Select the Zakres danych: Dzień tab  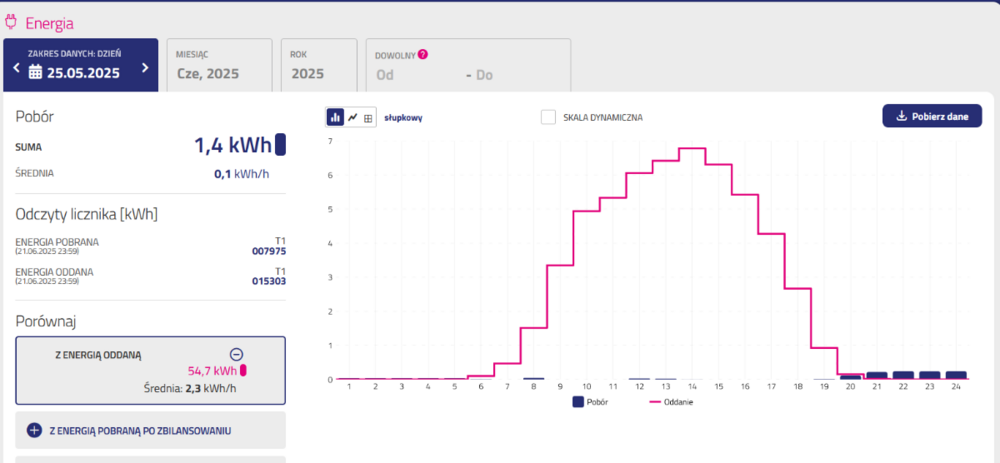tap(80, 65)
